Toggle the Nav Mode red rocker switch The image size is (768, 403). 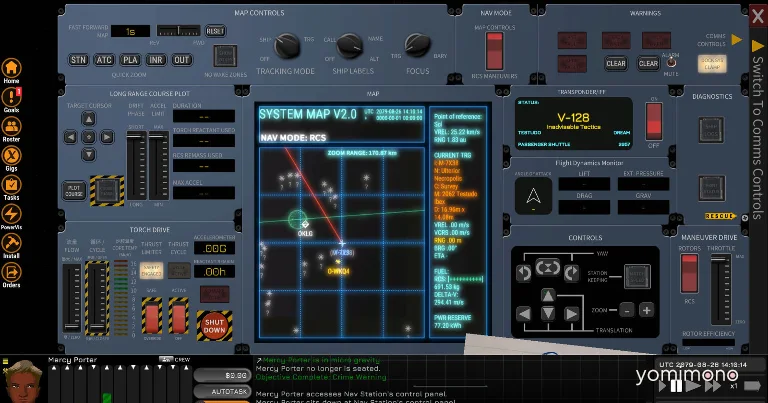[x=494, y=51]
